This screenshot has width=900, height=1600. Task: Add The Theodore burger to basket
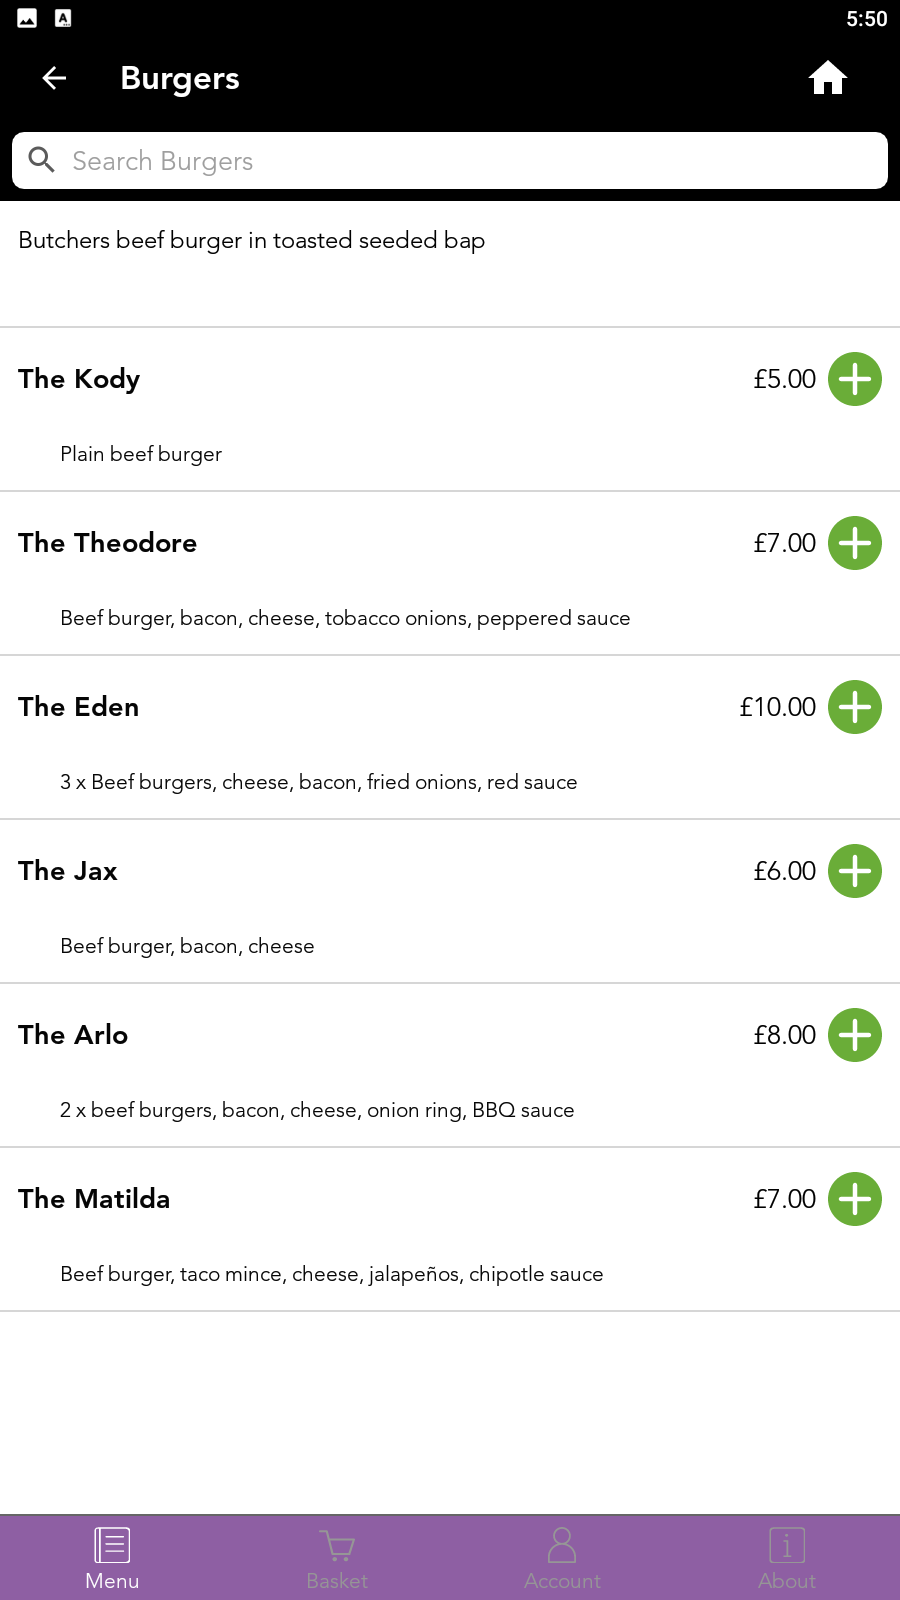[x=855, y=543]
